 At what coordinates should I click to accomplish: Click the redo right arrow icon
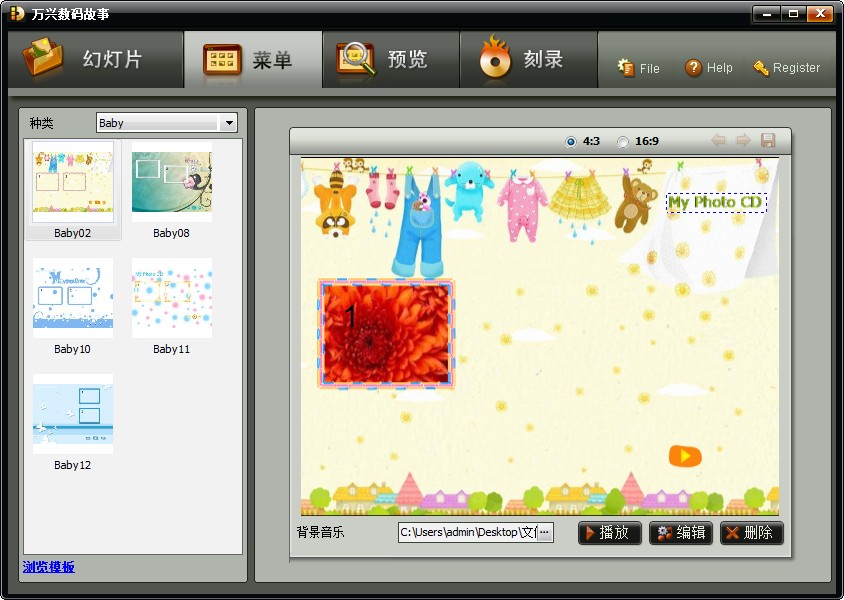(x=743, y=140)
